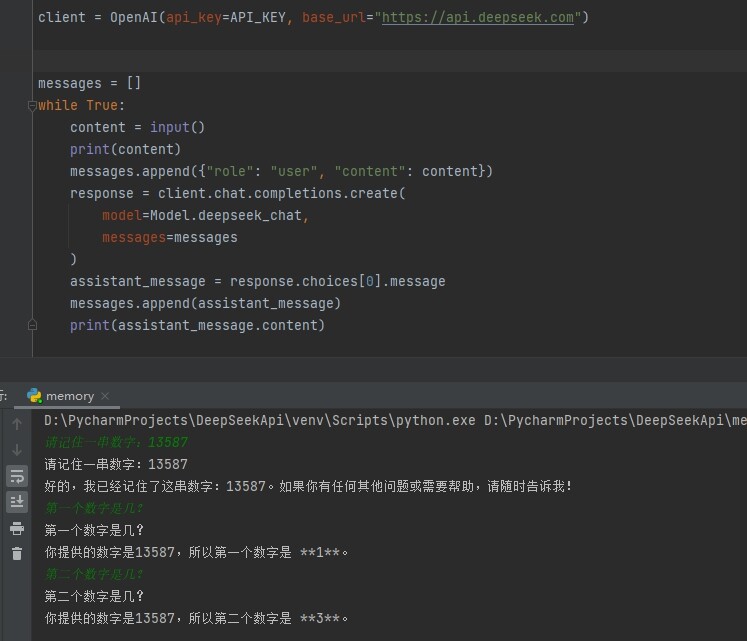Click the messages = [] assignment line

pos(89,84)
